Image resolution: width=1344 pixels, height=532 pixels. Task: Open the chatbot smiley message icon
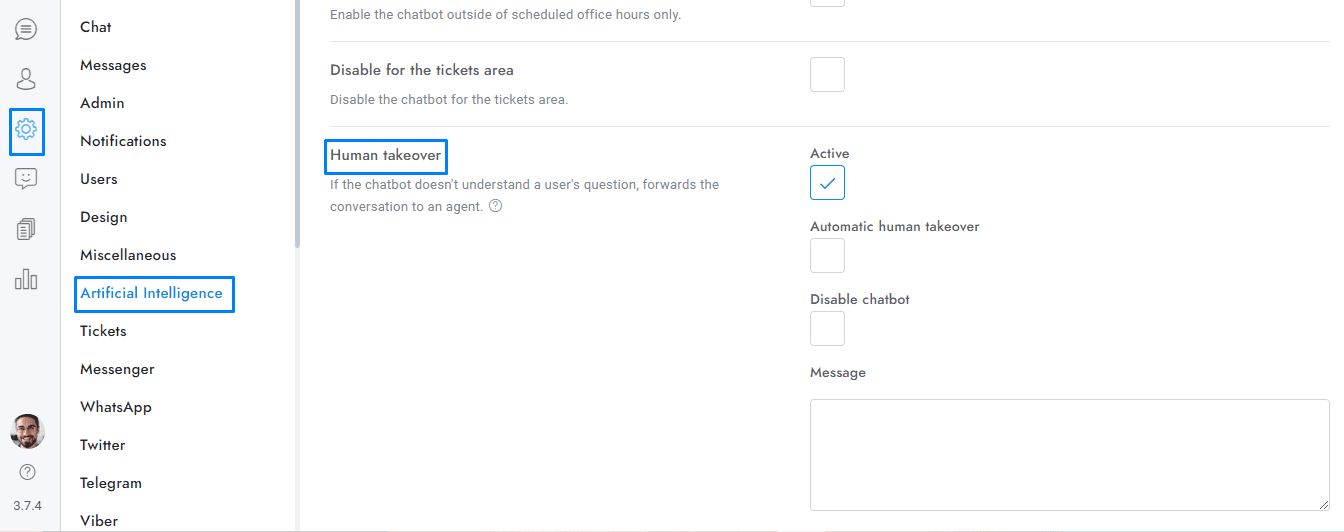(26, 179)
